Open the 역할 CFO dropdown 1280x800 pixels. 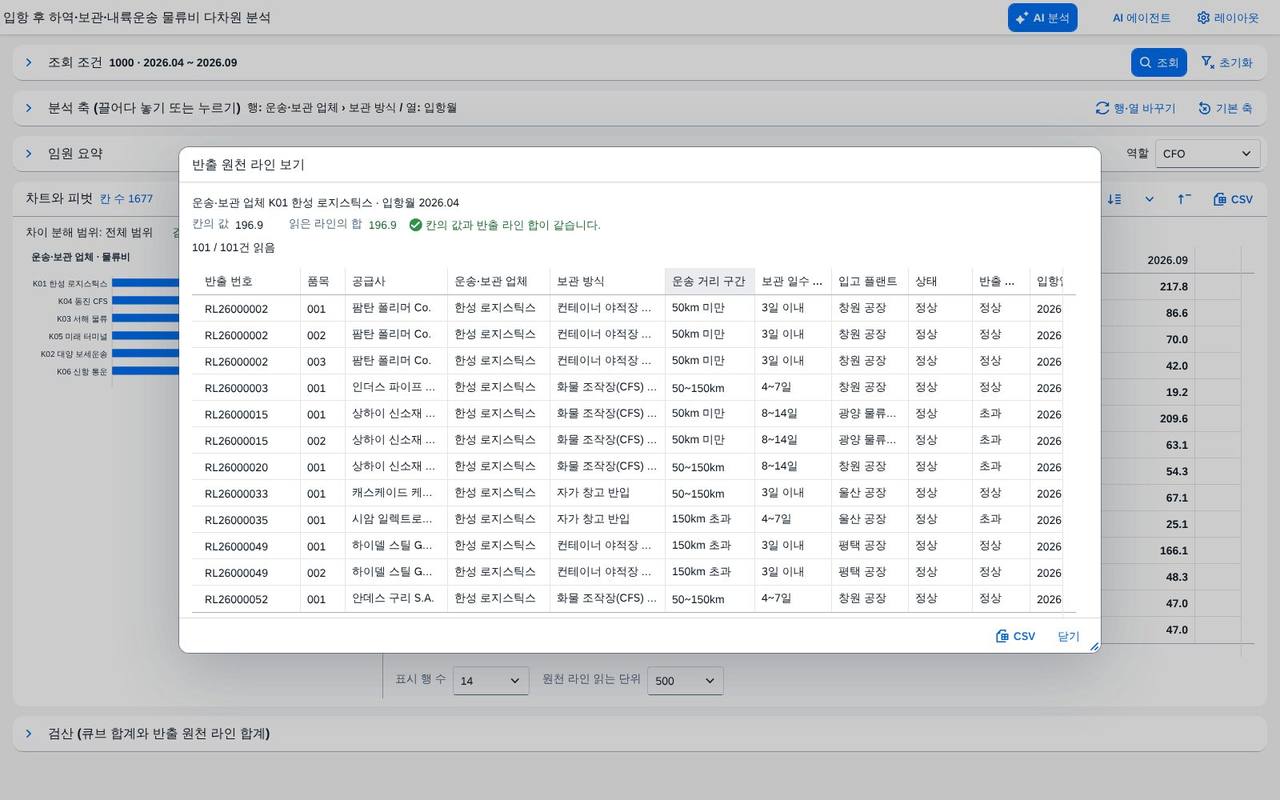click(x=1207, y=153)
